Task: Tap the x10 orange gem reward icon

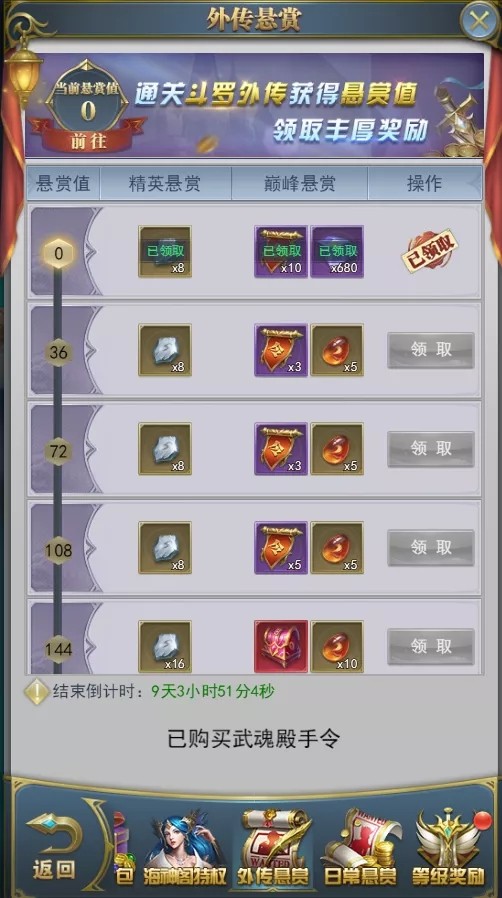Action: coord(337,647)
